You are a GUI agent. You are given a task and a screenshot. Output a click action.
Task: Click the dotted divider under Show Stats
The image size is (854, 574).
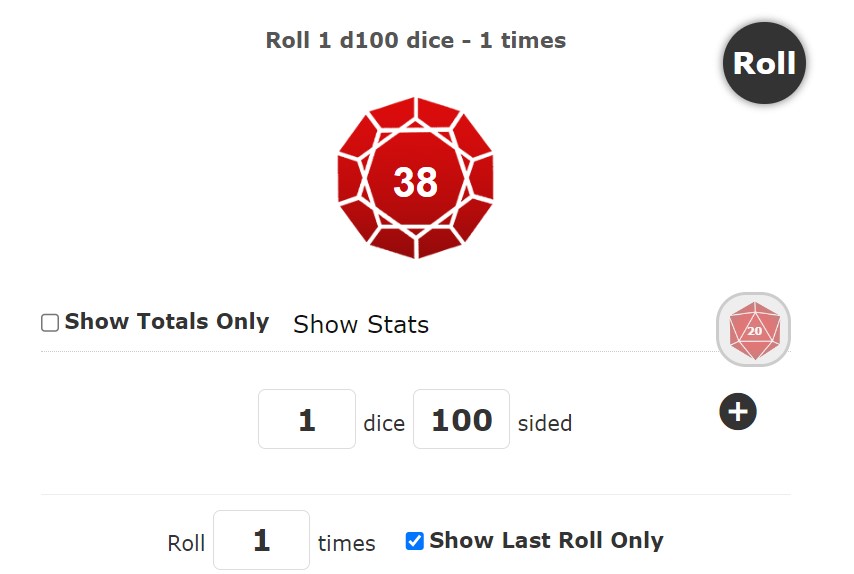379,351
